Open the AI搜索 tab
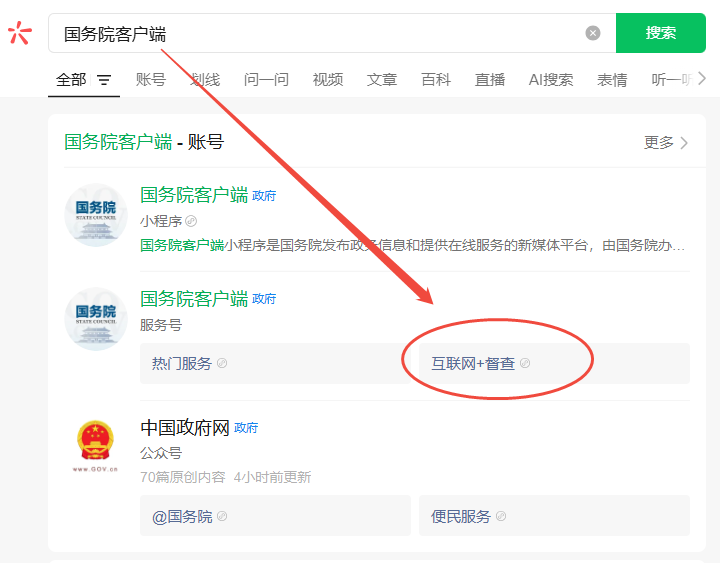Viewport: 720px width, 563px height. 551,80
